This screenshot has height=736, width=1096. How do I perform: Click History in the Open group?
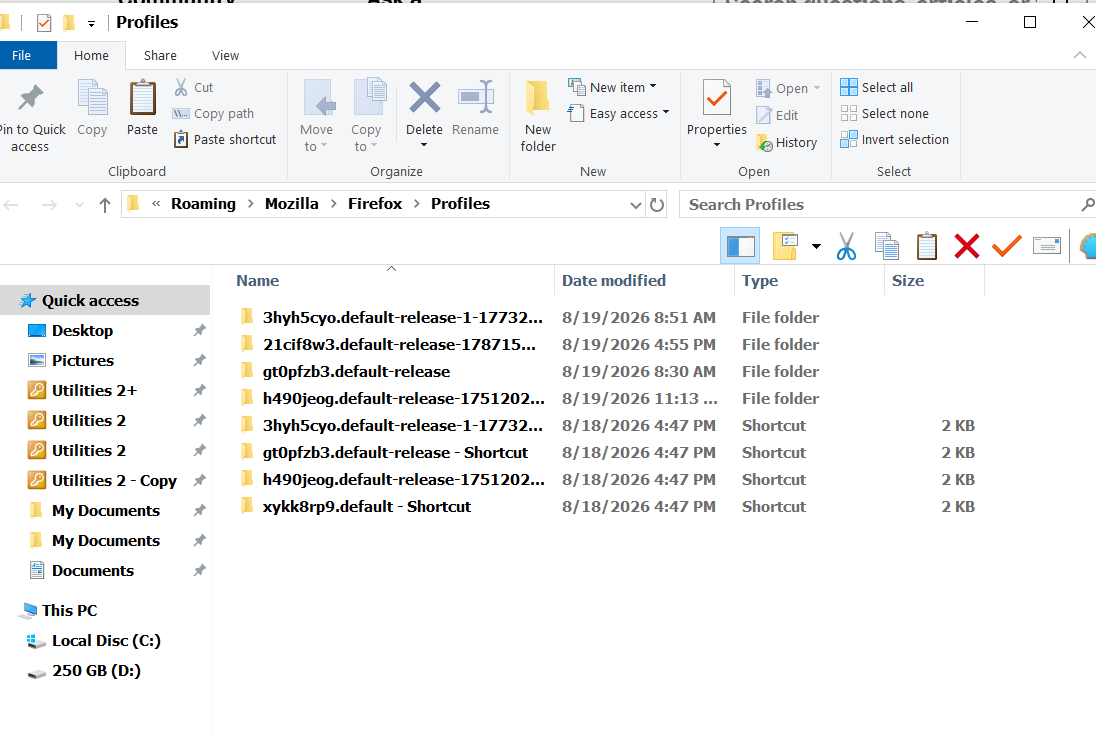pos(786,143)
